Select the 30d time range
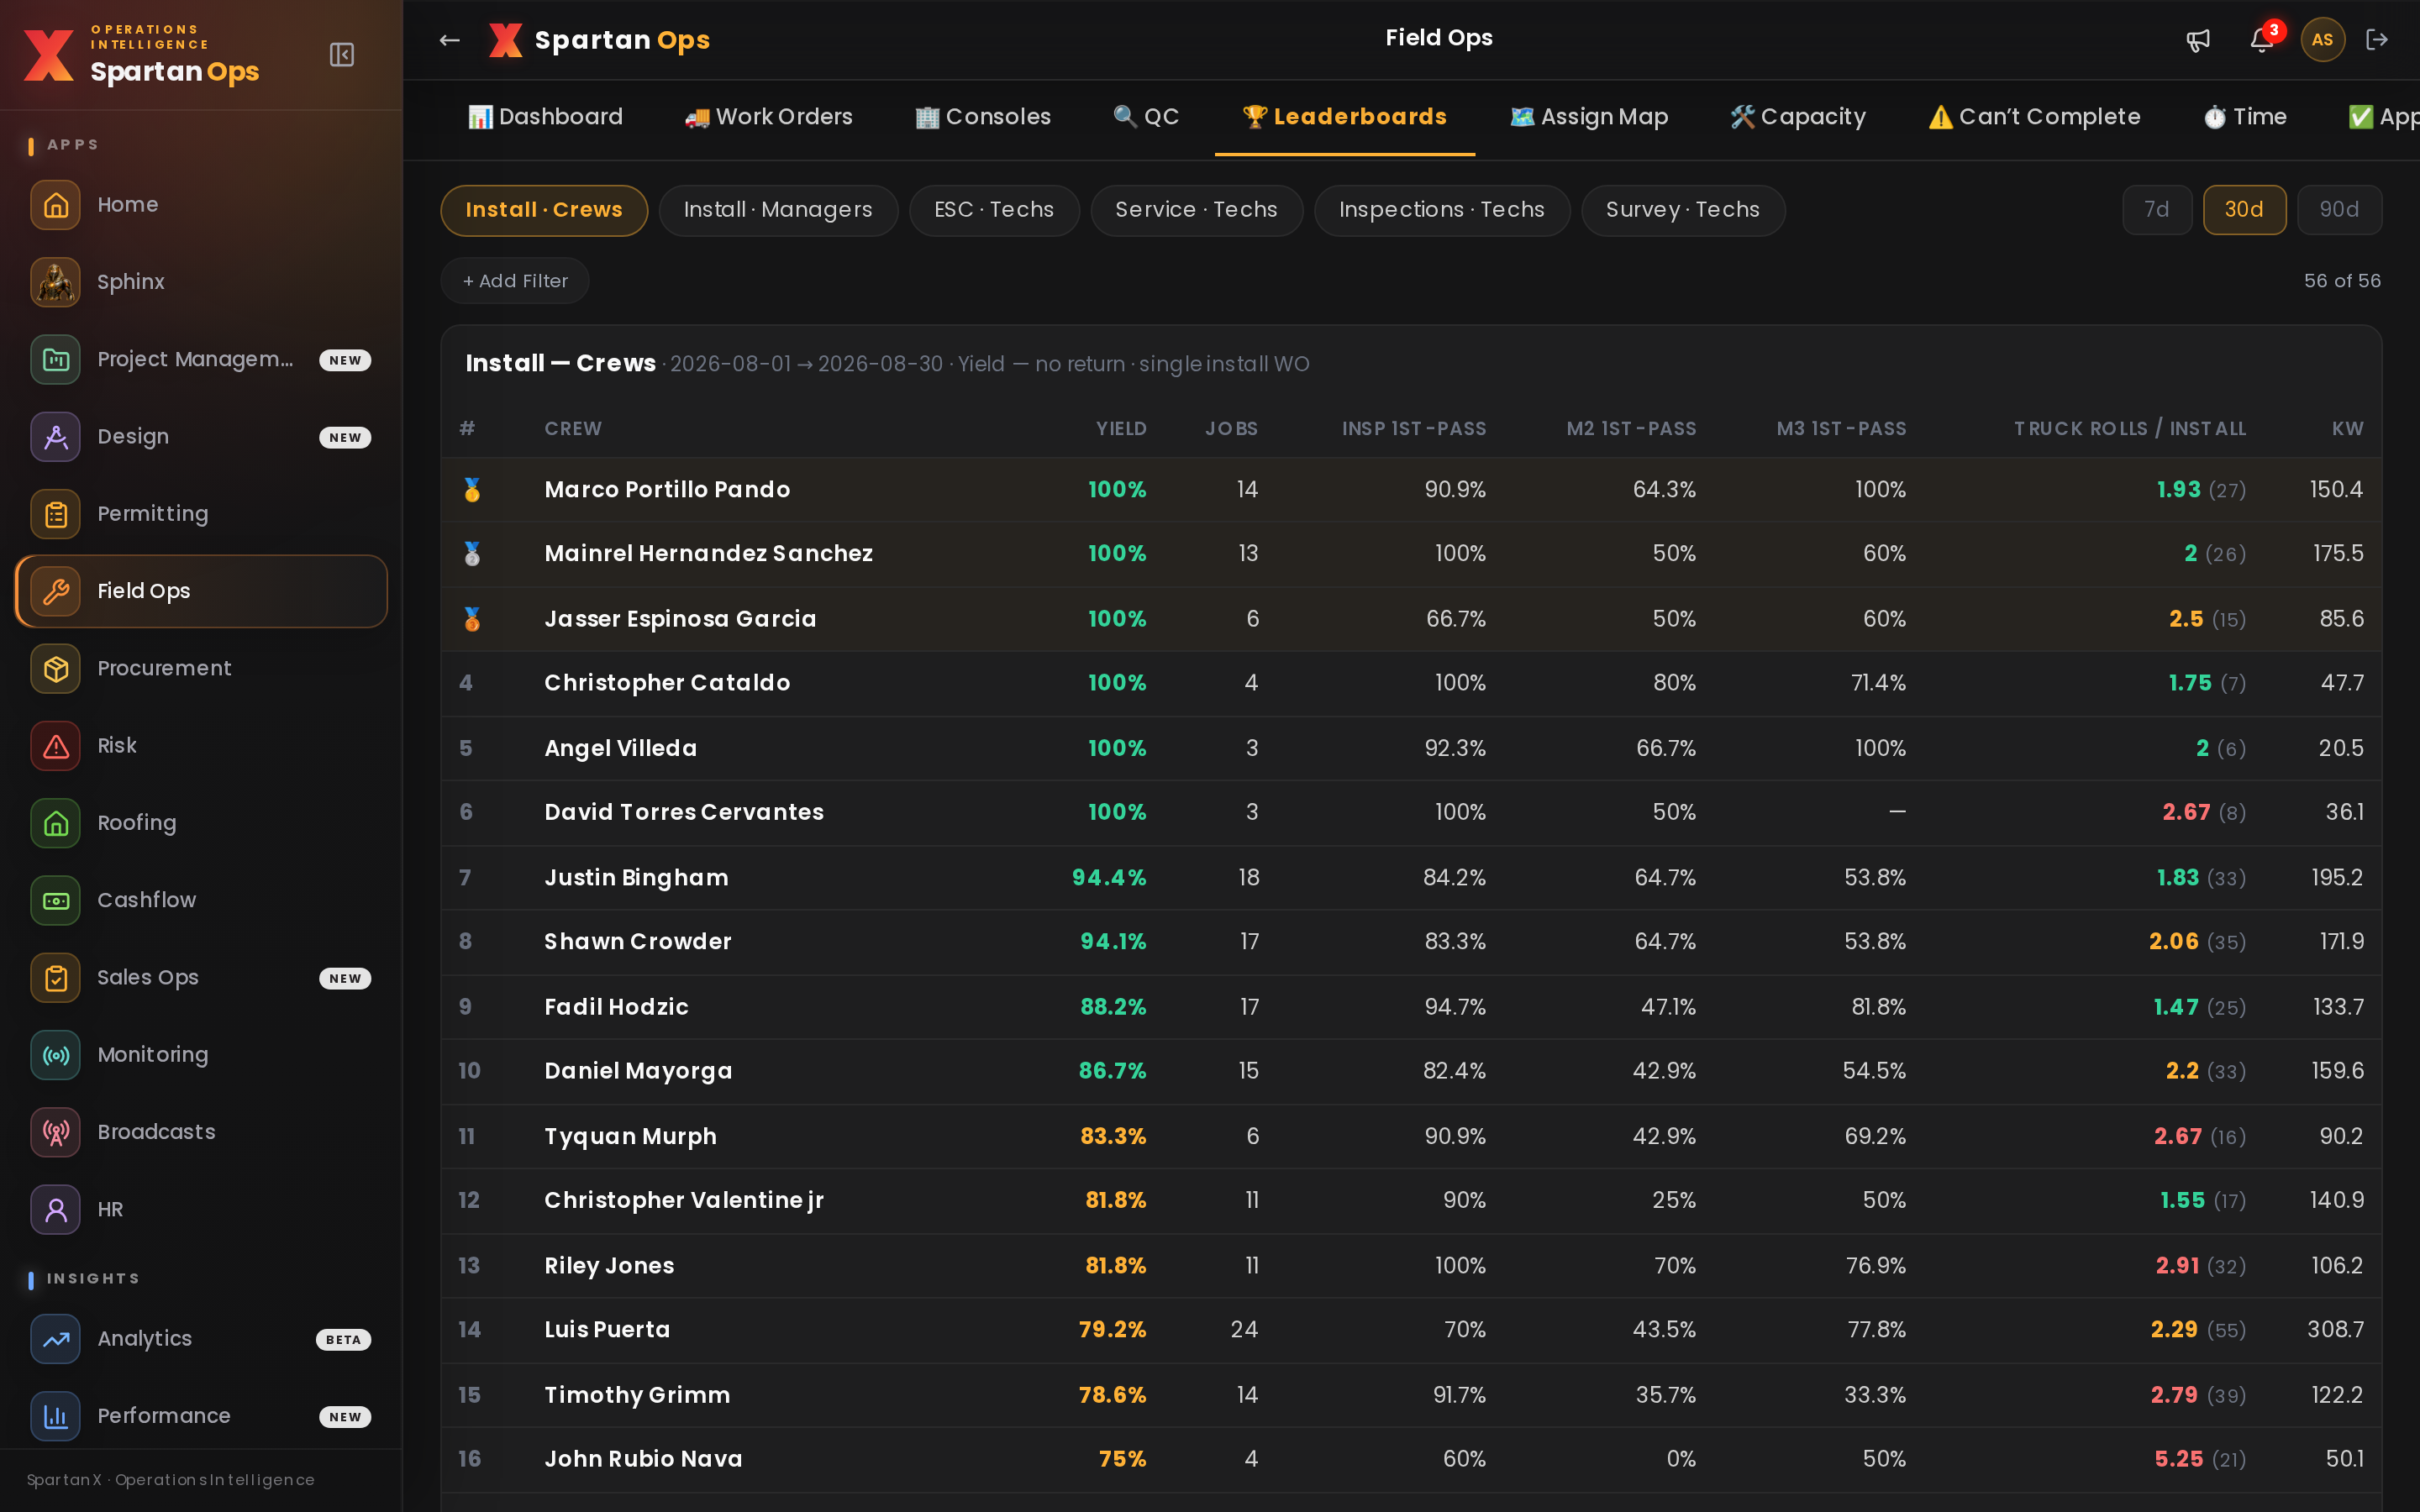2420x1512 pixels. point(2244,210)
